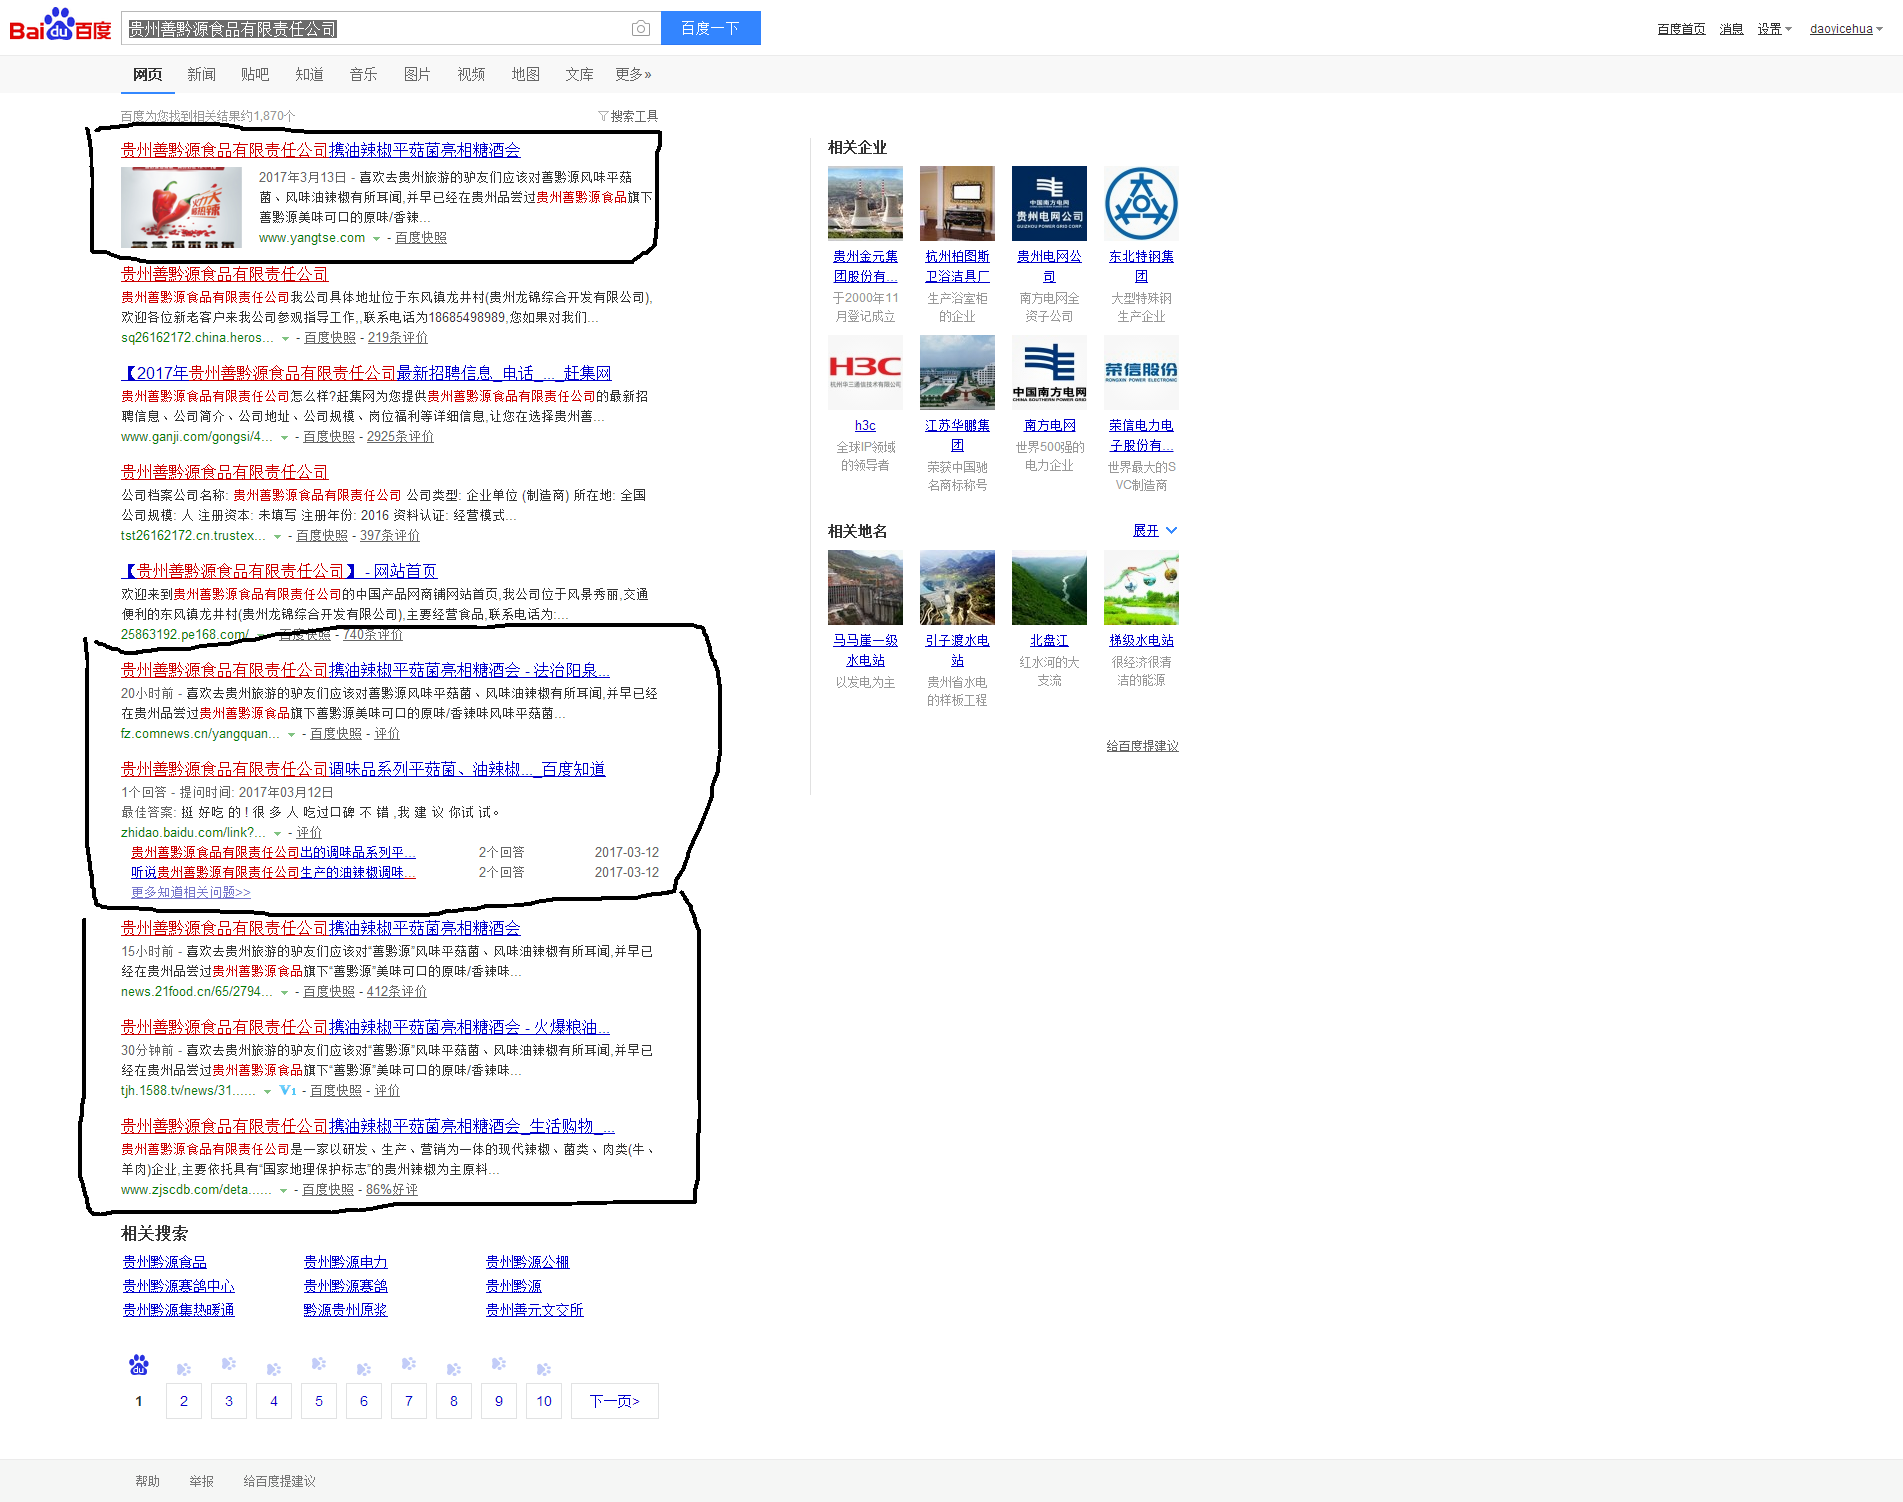The image size is (1903, 1502).
Task: Open related search 贵州善元文交所
Action: click(x=535, y=1310)
